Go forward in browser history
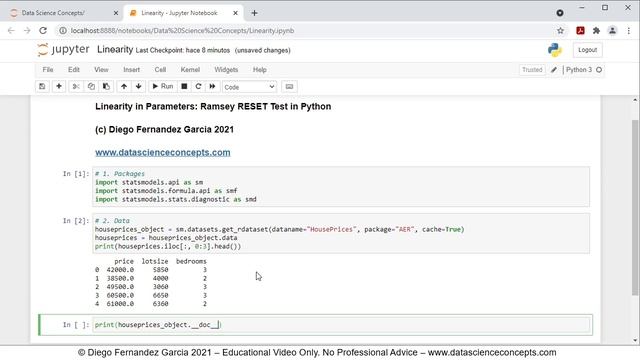Screen dimensions: 640x360 (x=27, y=31)
